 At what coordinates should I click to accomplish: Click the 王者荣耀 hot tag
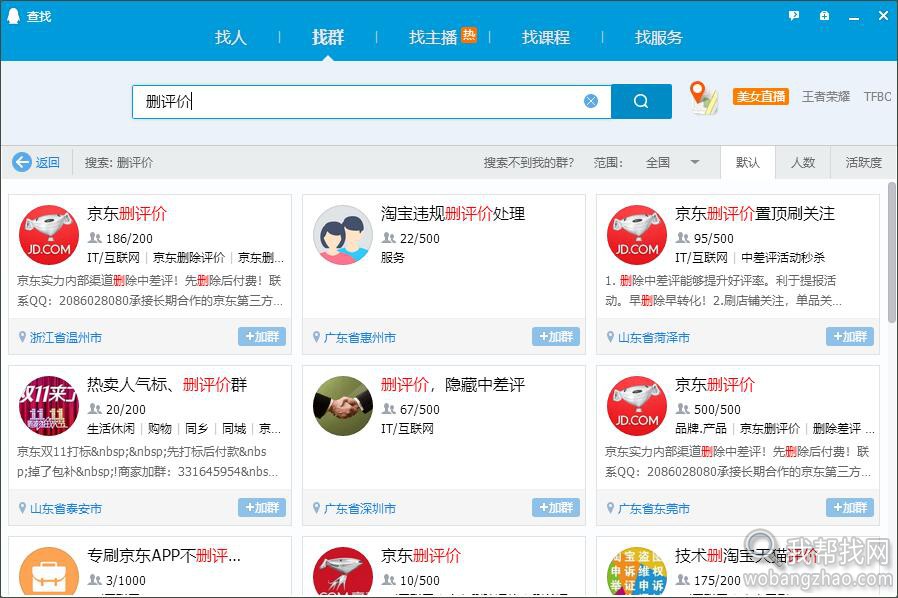[825, 96]
